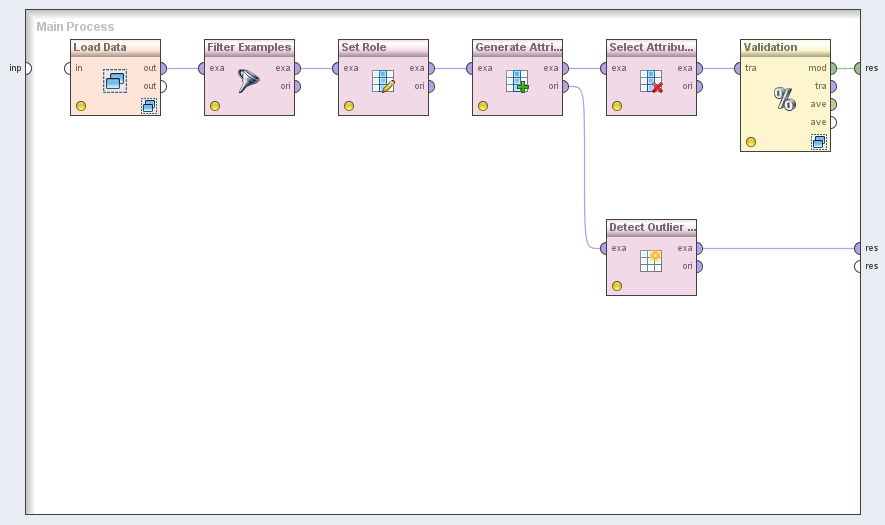Open the Validation subprocess icon
Viewport: 885px width, 525px height.
coord(819,142)
